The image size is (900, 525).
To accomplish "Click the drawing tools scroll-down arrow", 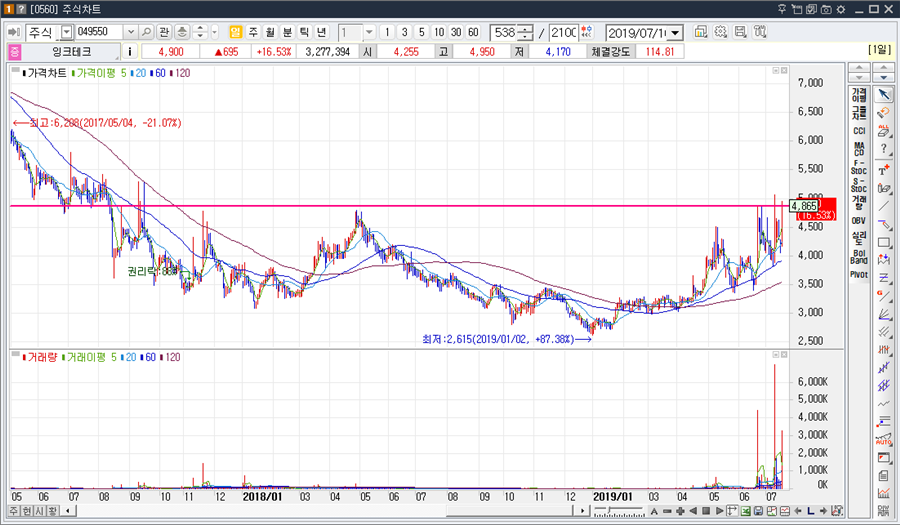I will click(883, 77).
